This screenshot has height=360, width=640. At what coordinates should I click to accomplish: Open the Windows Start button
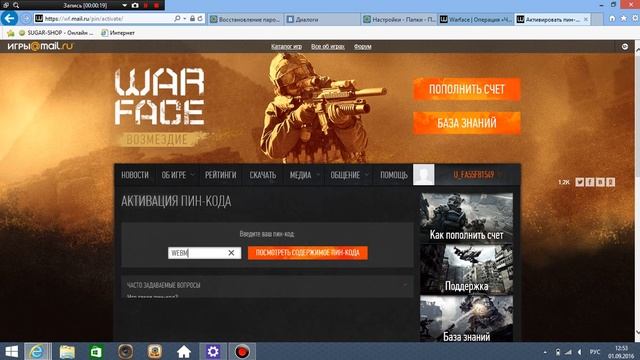point(11,351)
